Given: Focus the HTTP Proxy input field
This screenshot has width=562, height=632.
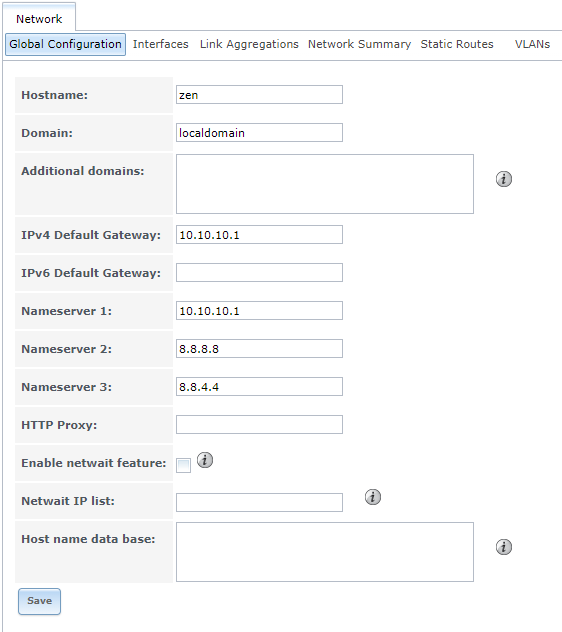Looking at the screenshot, I should (259, 424).
